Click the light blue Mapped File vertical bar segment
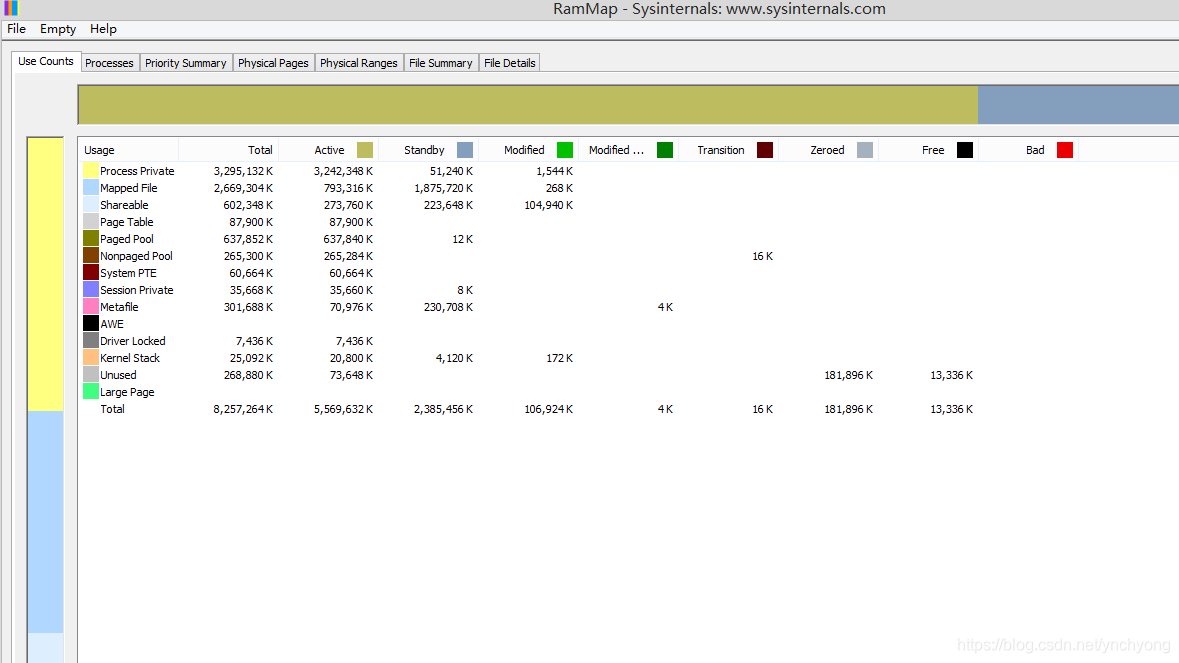 pos(45,522)
